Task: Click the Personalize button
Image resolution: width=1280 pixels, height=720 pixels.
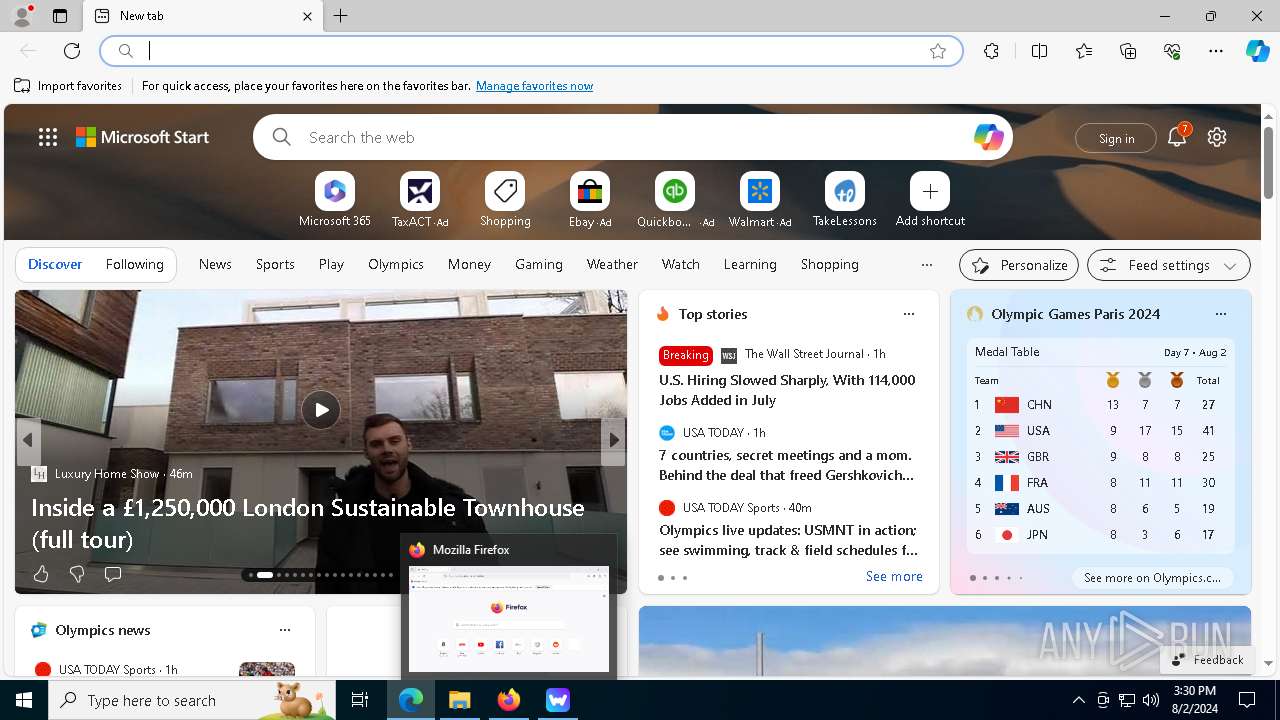Action: pos(1019,265)
